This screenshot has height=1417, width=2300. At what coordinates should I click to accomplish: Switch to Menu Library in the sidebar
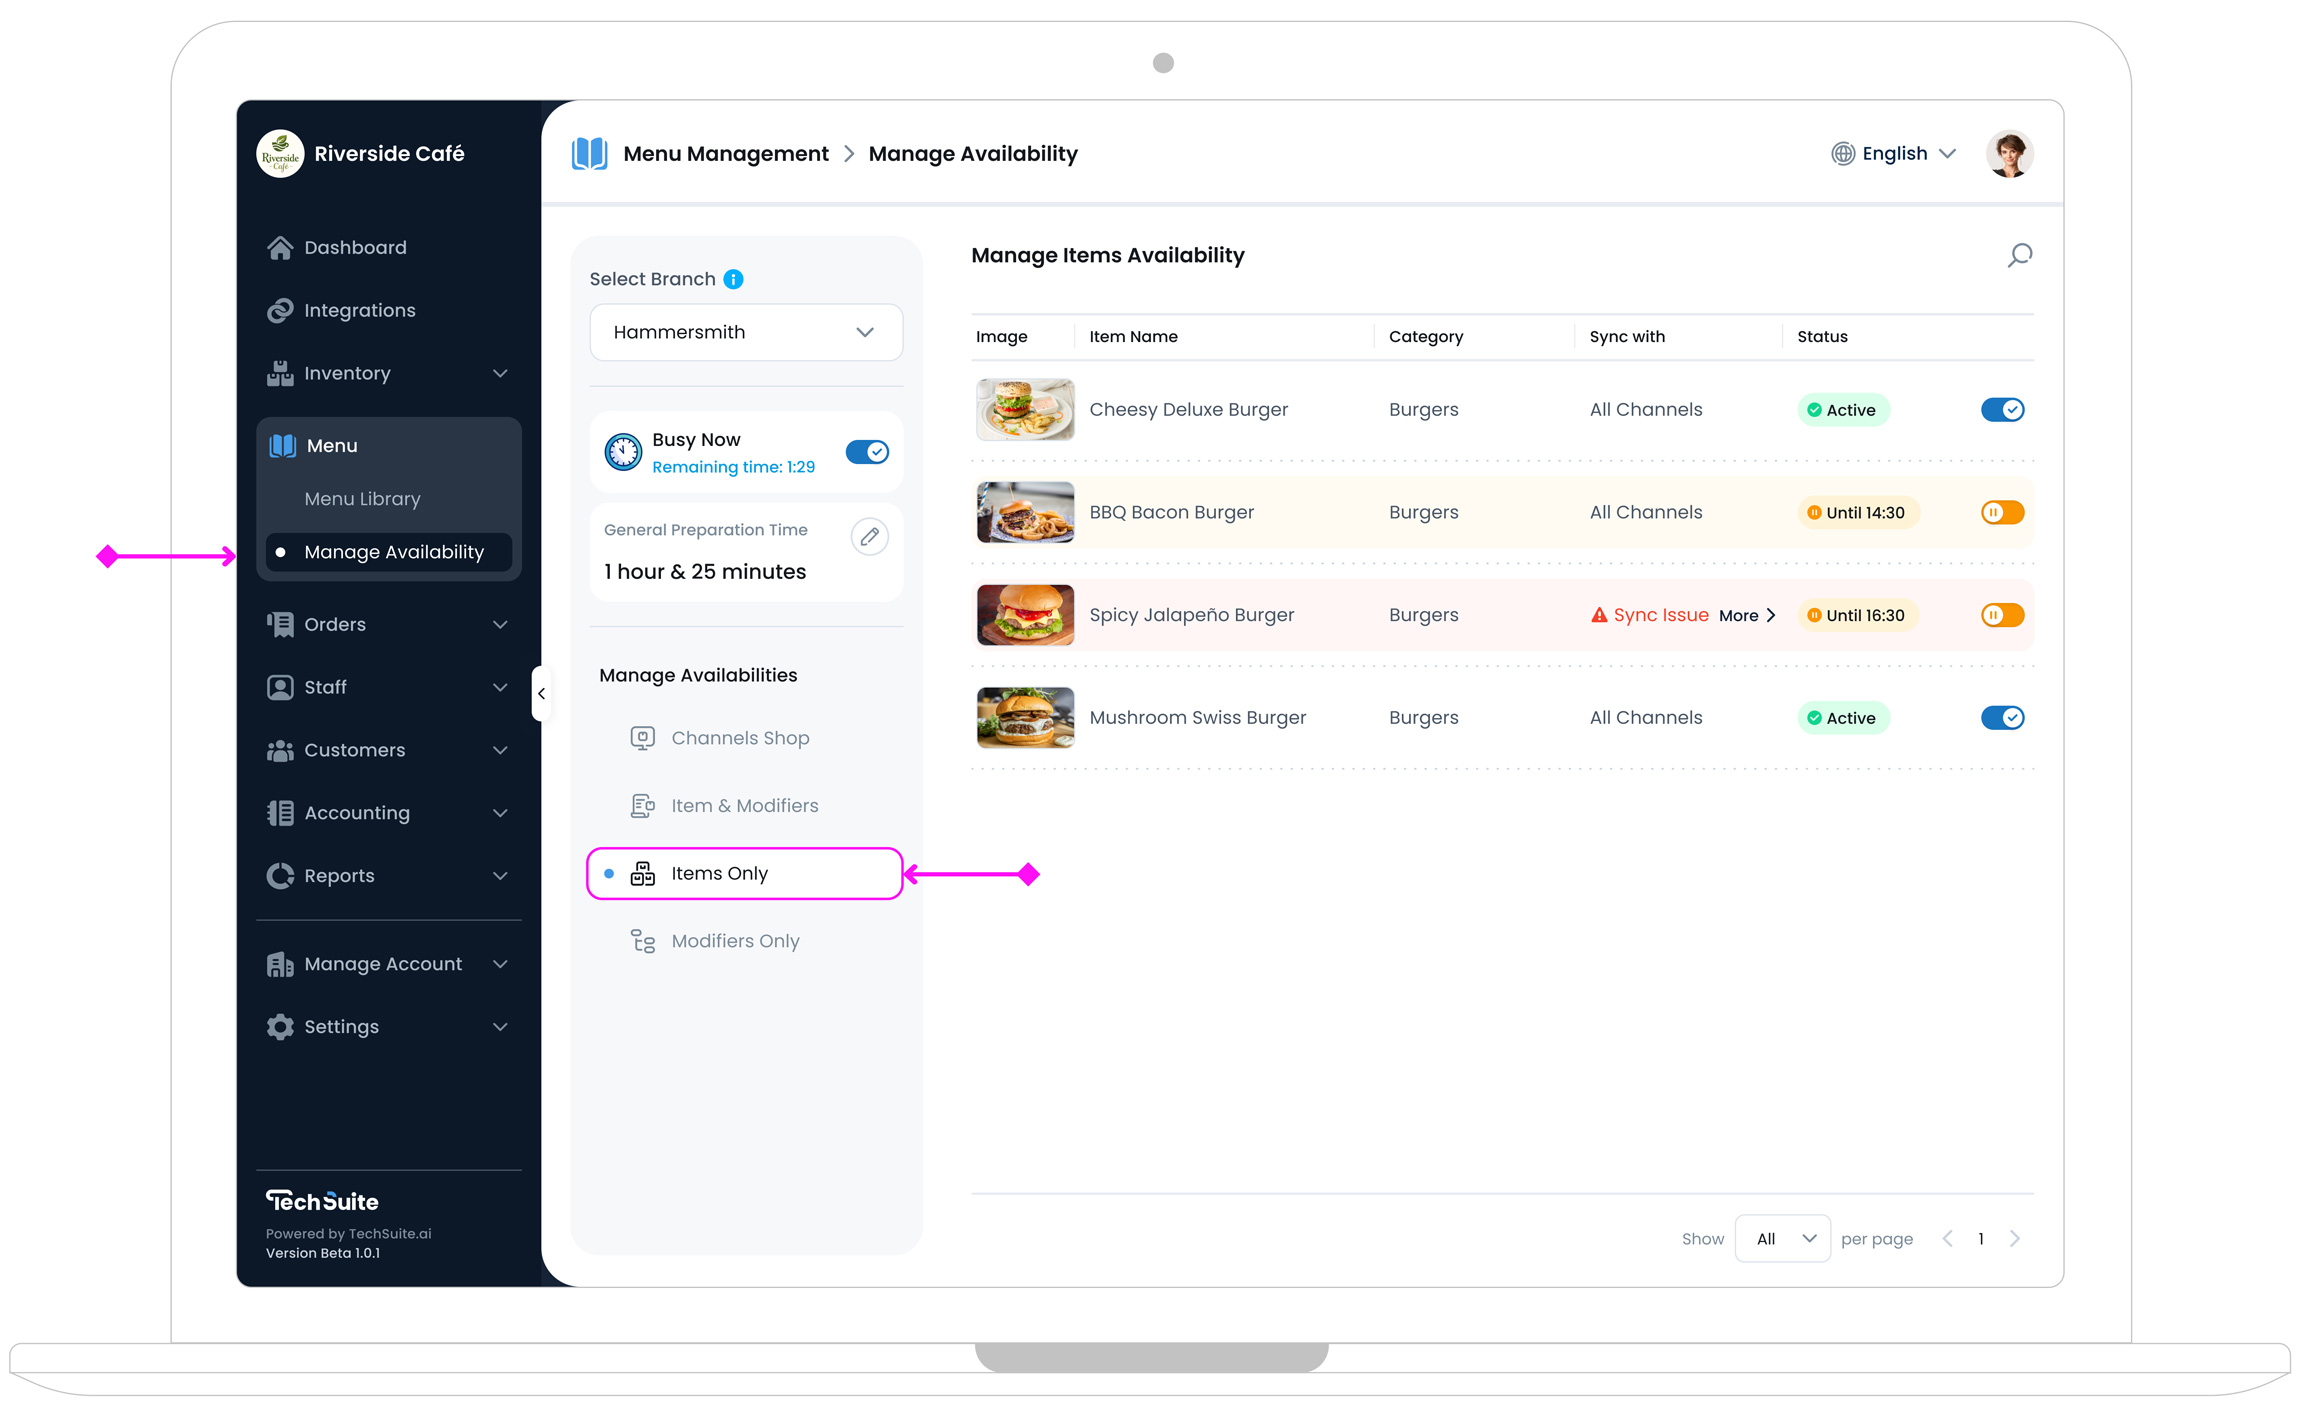click(x=362, y=498)
